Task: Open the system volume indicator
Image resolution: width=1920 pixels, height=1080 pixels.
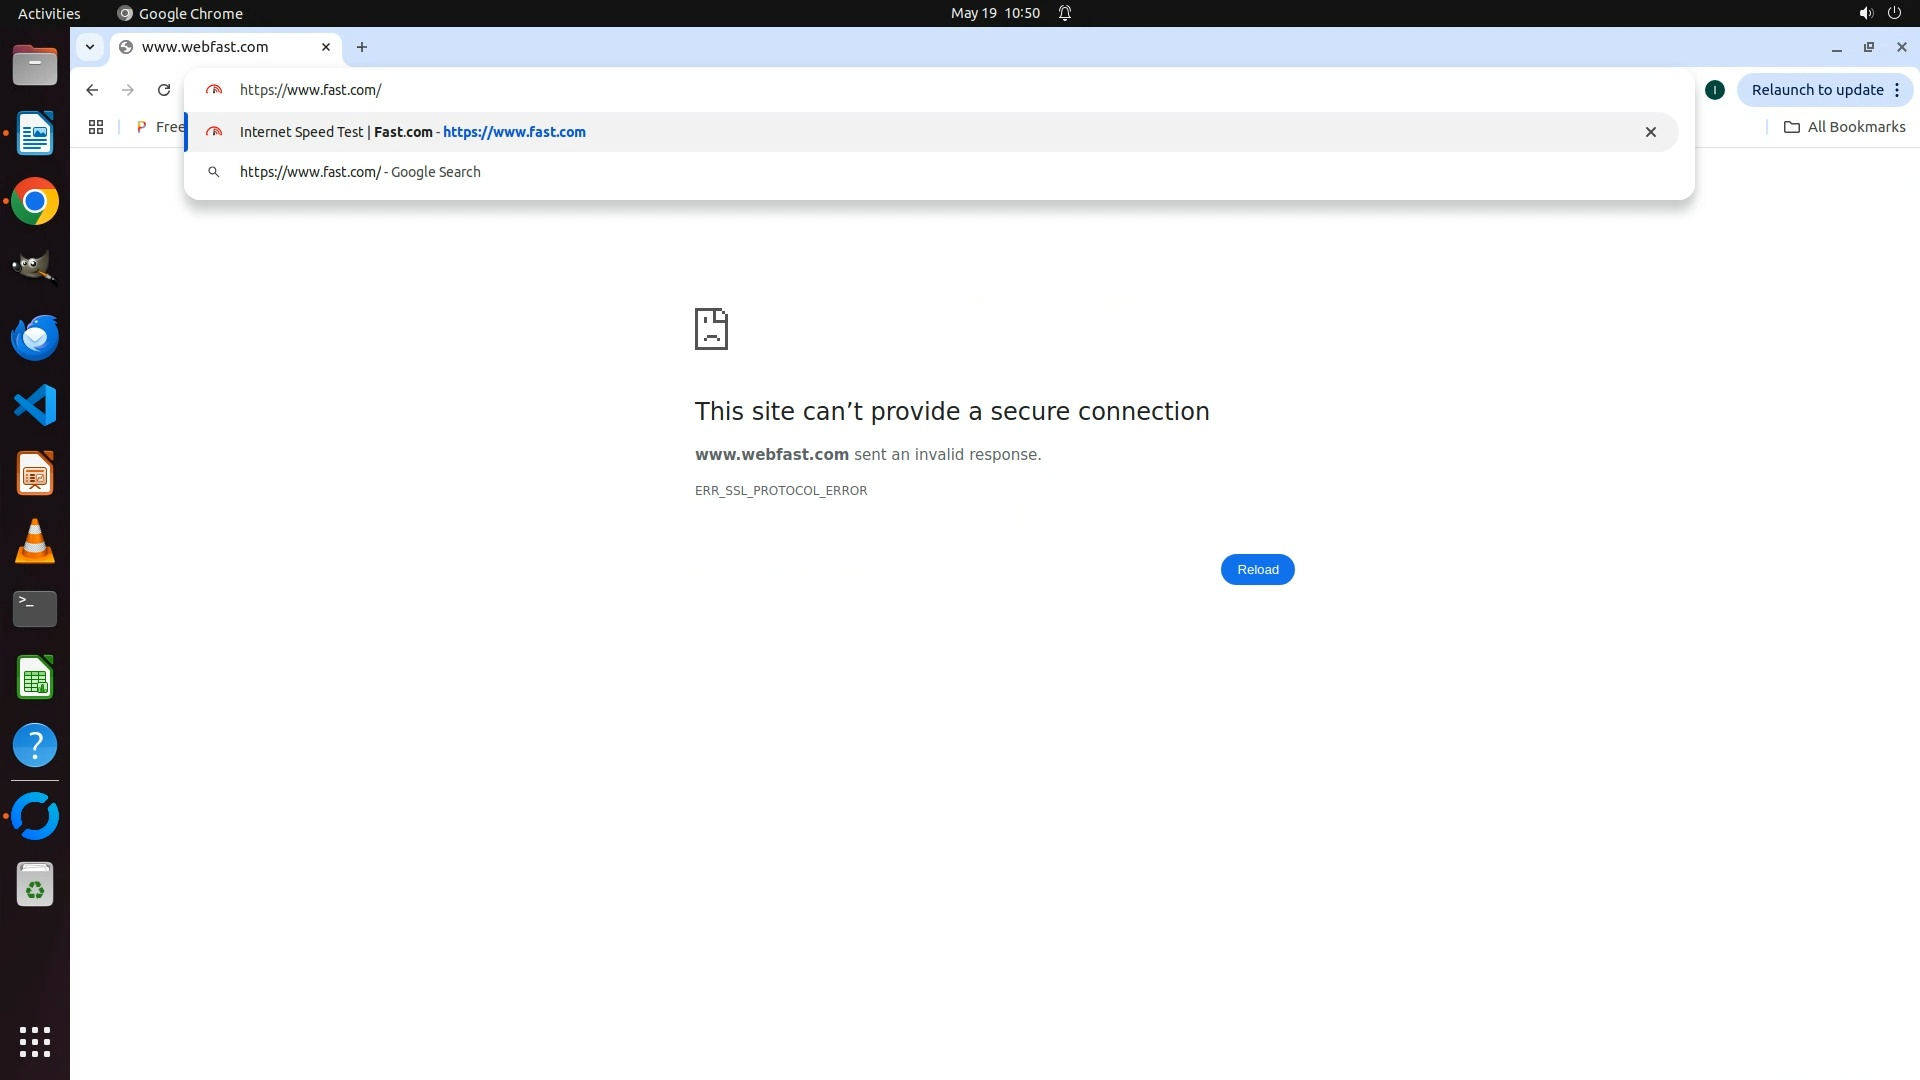Action: click(x=1865, y=13)
